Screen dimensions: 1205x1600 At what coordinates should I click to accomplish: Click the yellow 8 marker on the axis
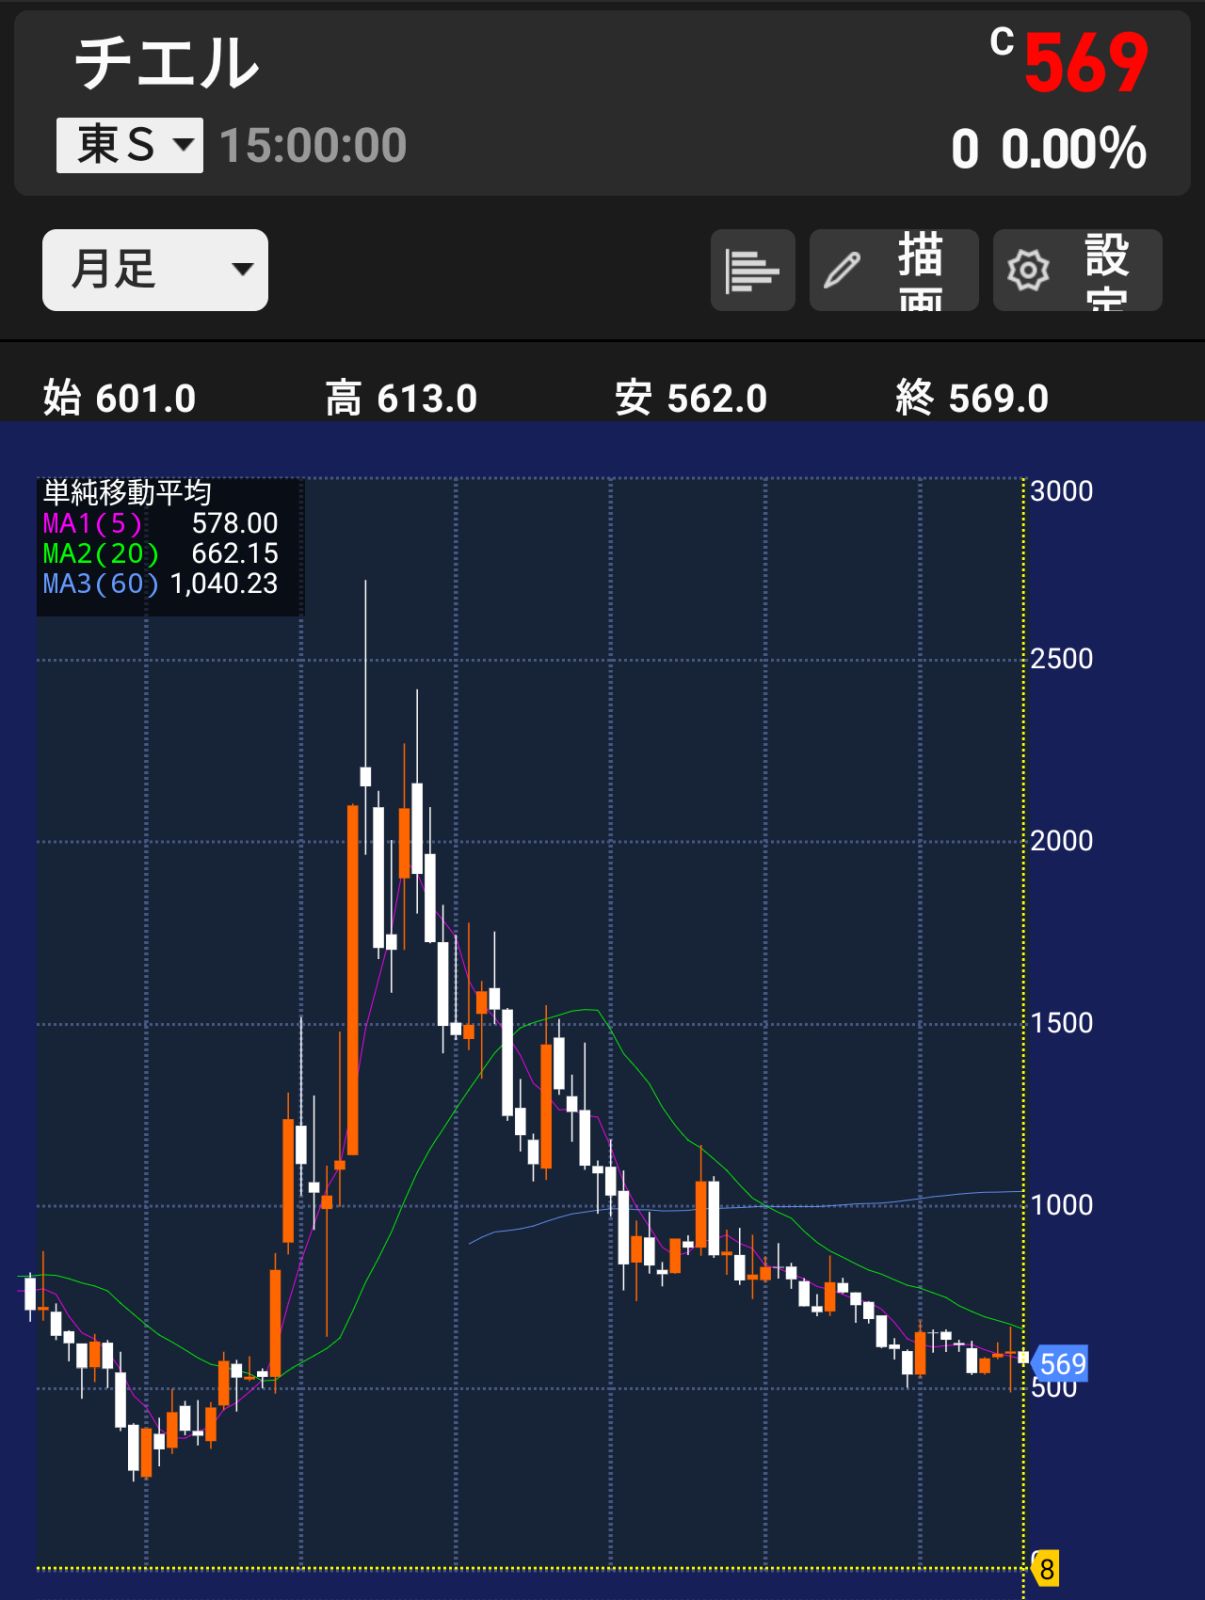click(x=1046, y=1569)
